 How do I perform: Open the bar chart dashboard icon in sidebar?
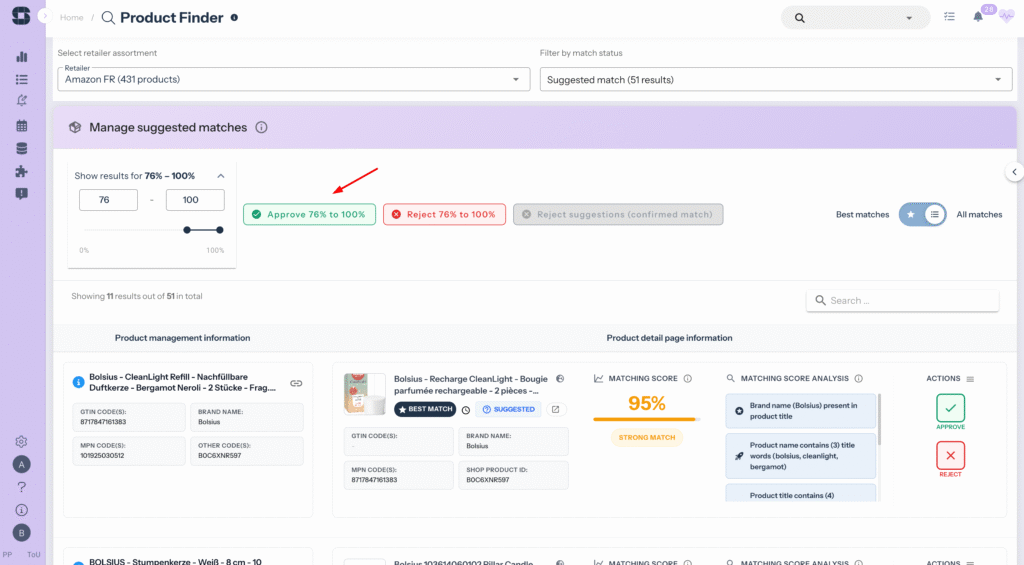tap(22, 57)
